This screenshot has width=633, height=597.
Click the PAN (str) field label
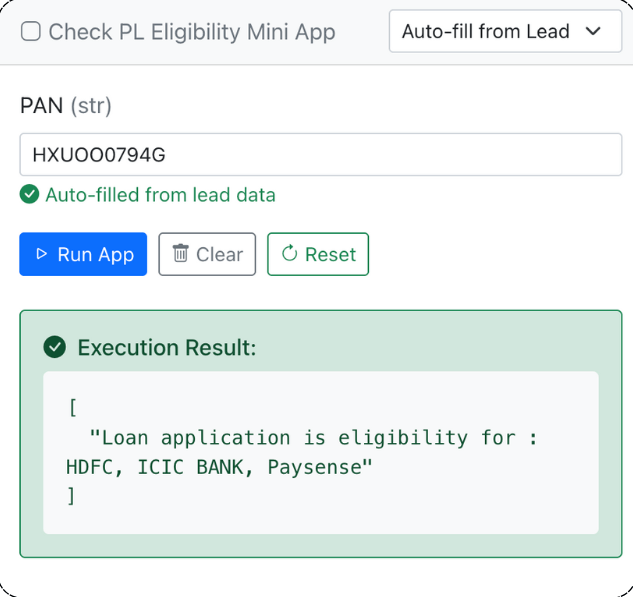coord(66,106)
